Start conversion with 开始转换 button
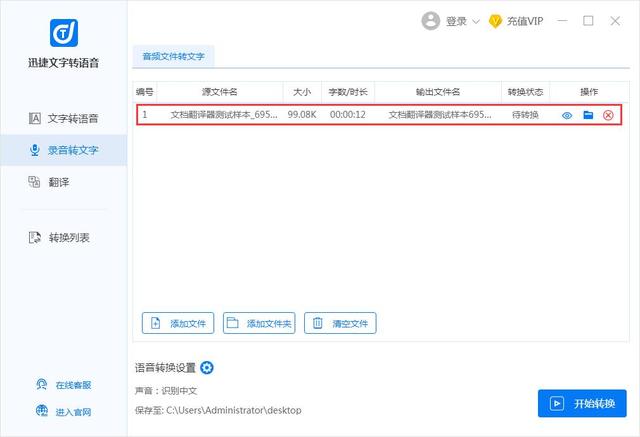 pyautogui.click(x=582, y=404)
